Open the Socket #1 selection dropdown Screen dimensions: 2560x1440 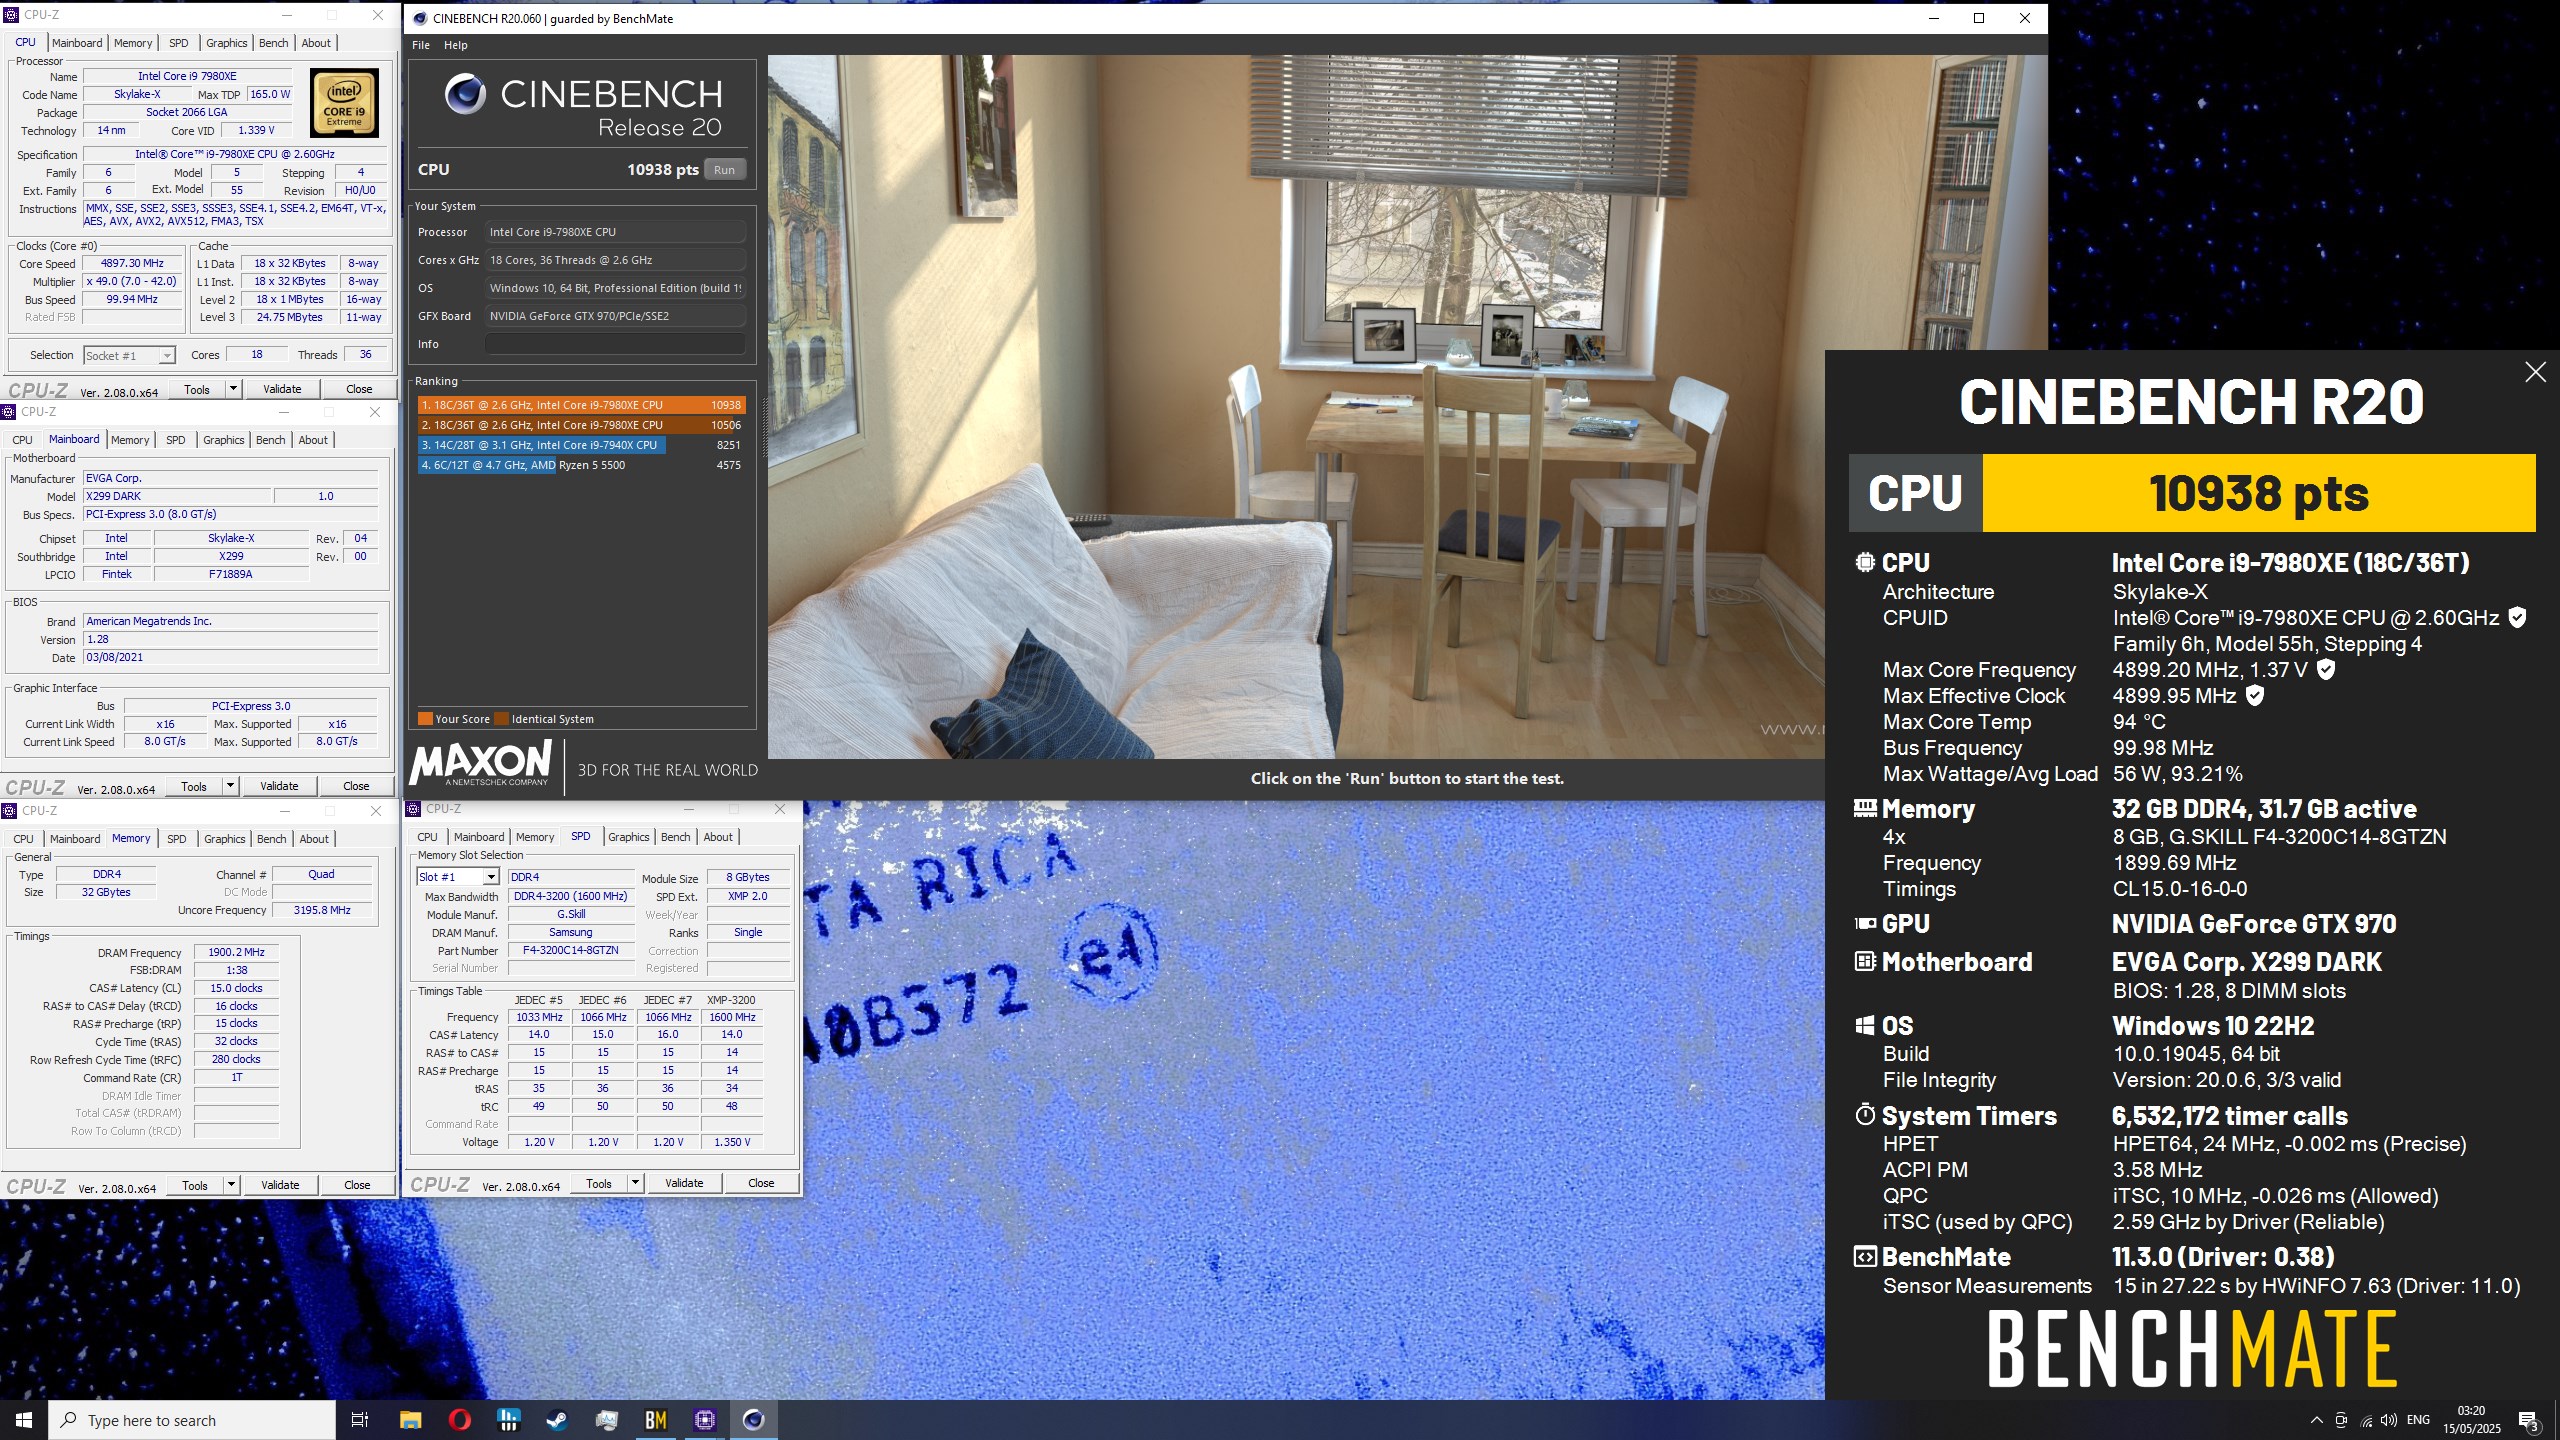pyautogui.click(x=130, y=355)
